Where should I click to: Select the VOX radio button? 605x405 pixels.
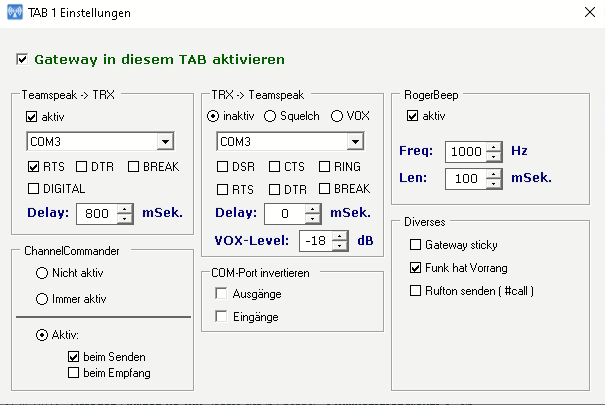click(x=337, y=116)
